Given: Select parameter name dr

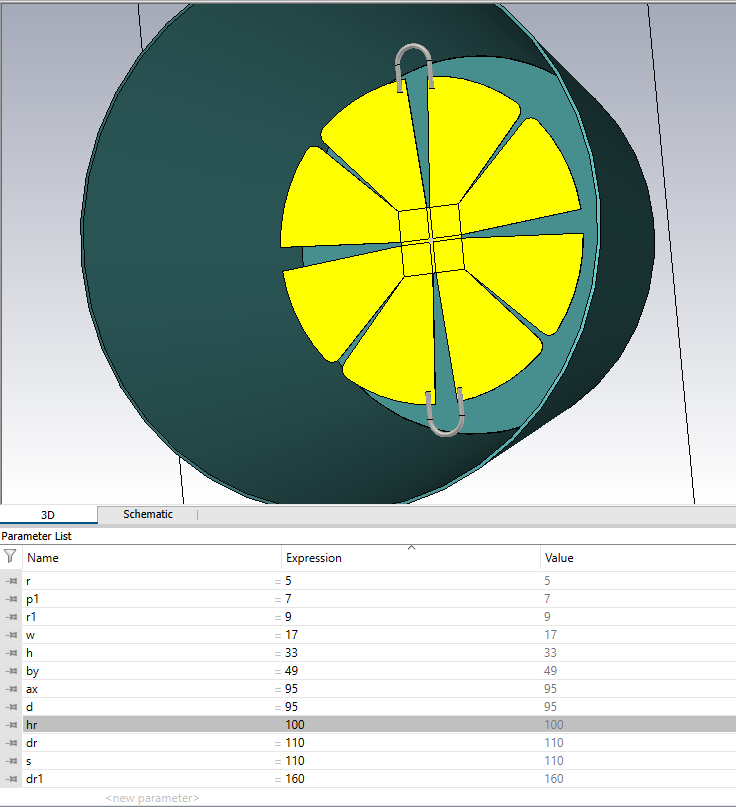Looking at the screenshot, I should point(31,743).
